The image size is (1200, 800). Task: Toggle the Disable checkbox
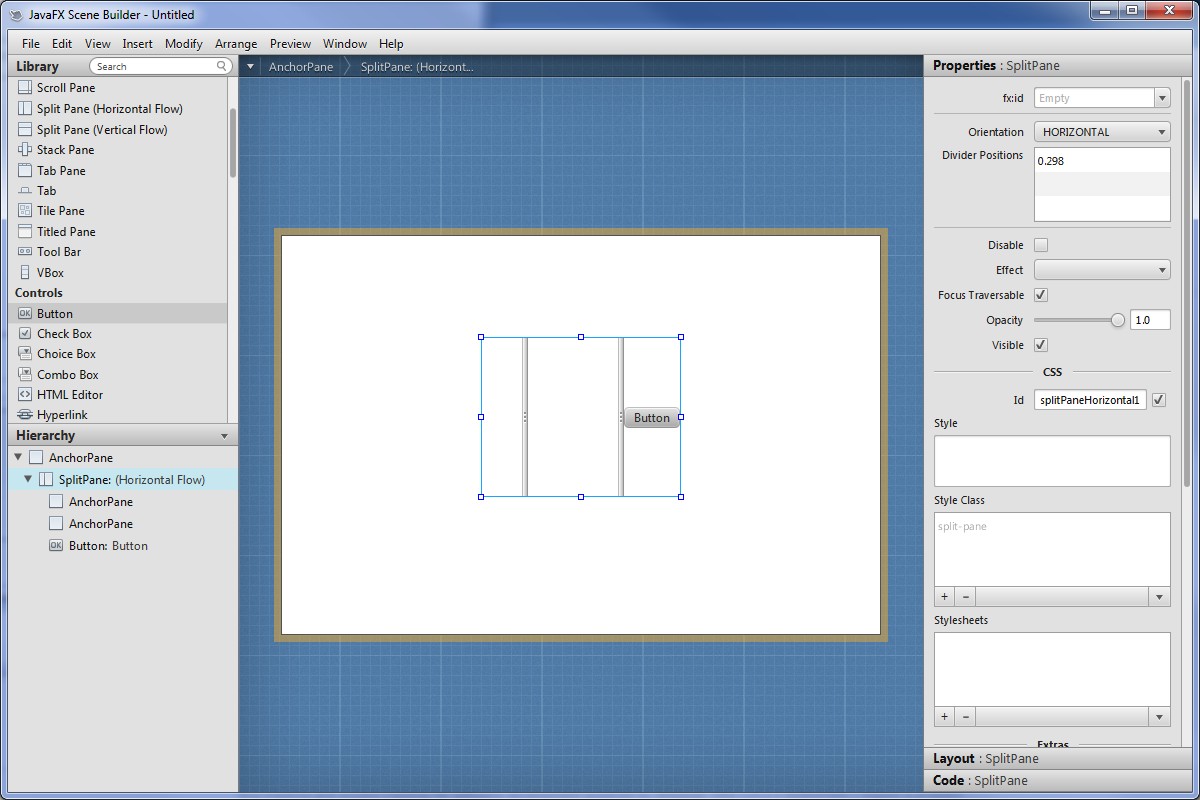(1041, 245)
